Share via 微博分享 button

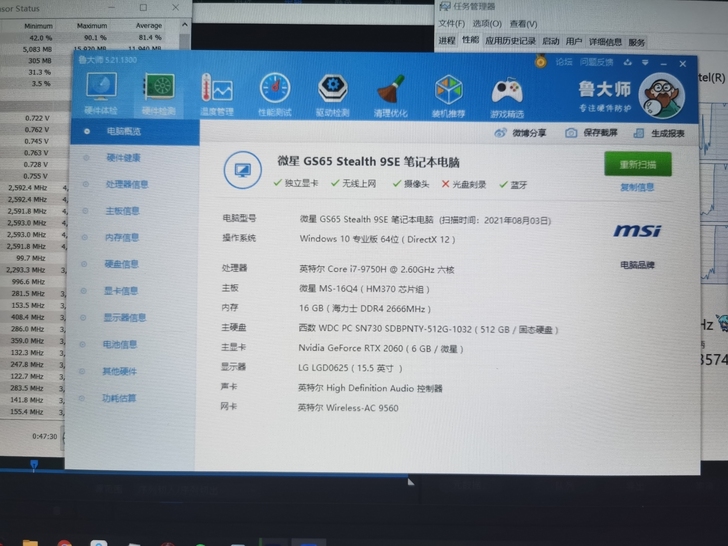[520, 133]
